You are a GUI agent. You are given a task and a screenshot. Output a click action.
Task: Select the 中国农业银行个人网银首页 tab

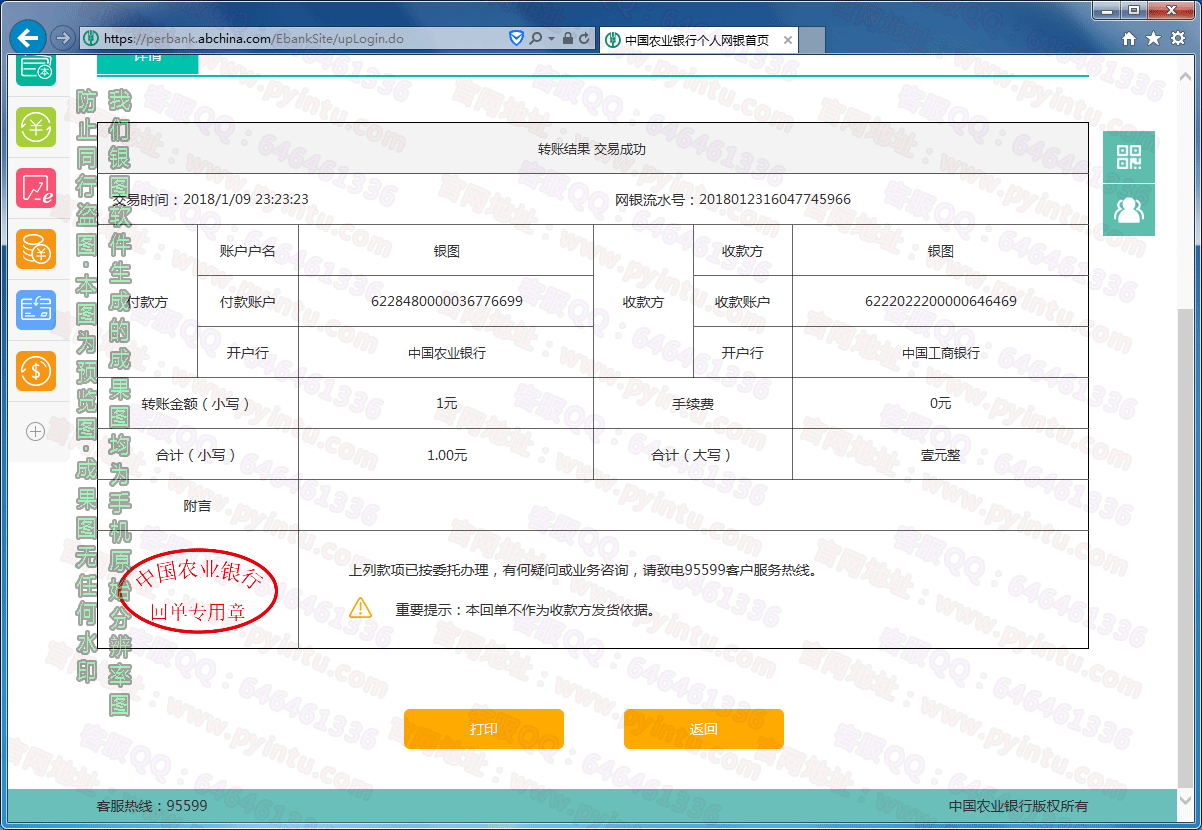[x=698, y=40]
